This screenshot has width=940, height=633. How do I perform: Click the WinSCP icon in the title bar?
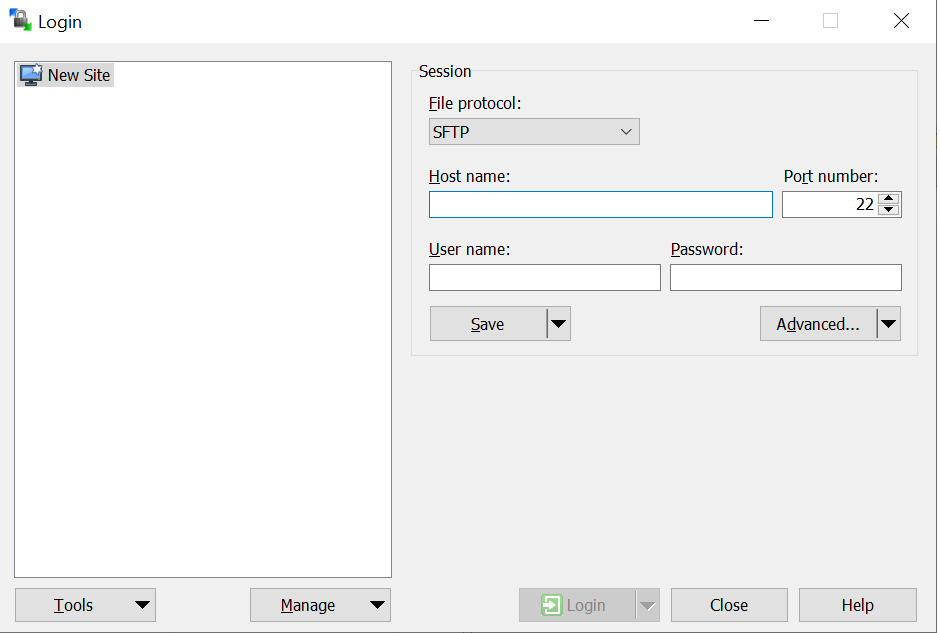[x=20, y=21]
